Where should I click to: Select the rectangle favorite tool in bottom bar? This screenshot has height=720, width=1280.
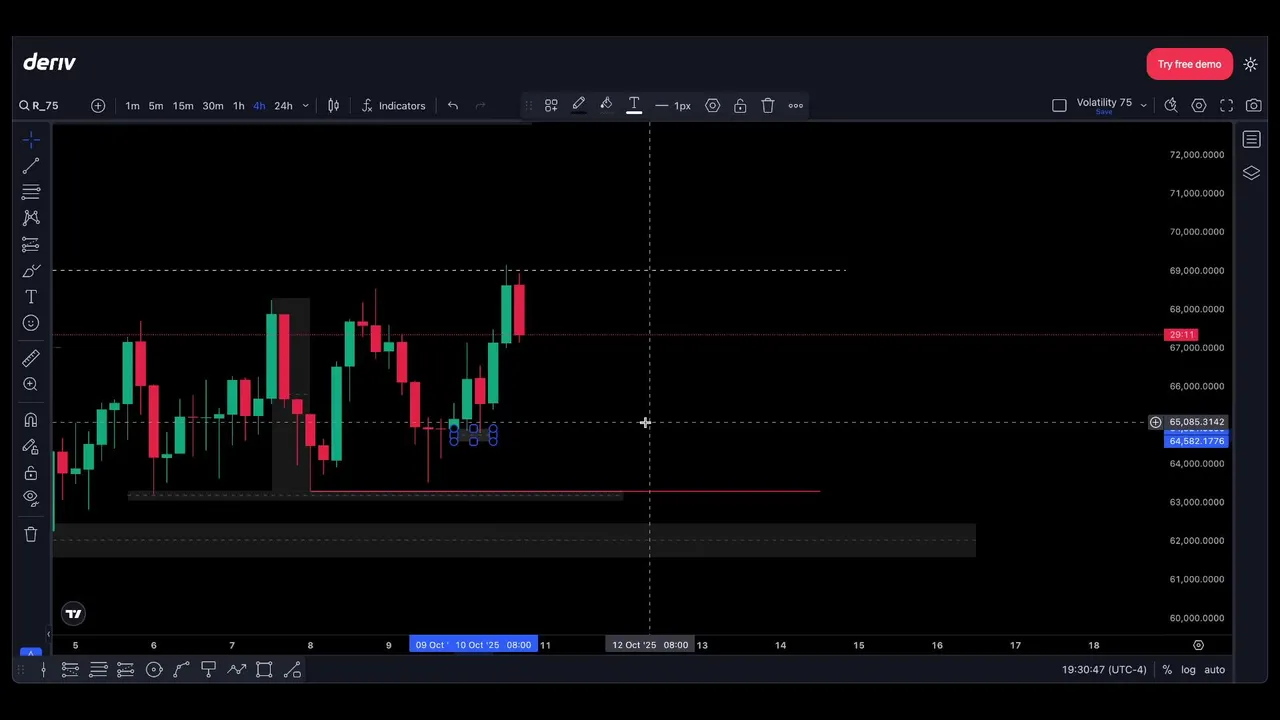[264, 670]
